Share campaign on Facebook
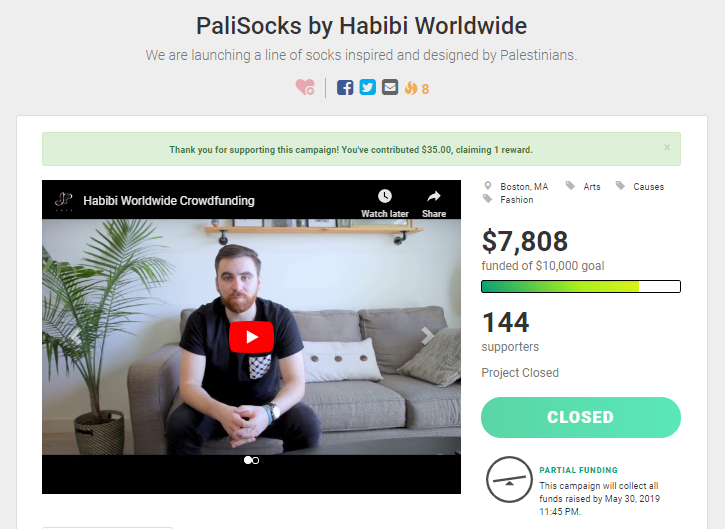 (x=345, y=87)
